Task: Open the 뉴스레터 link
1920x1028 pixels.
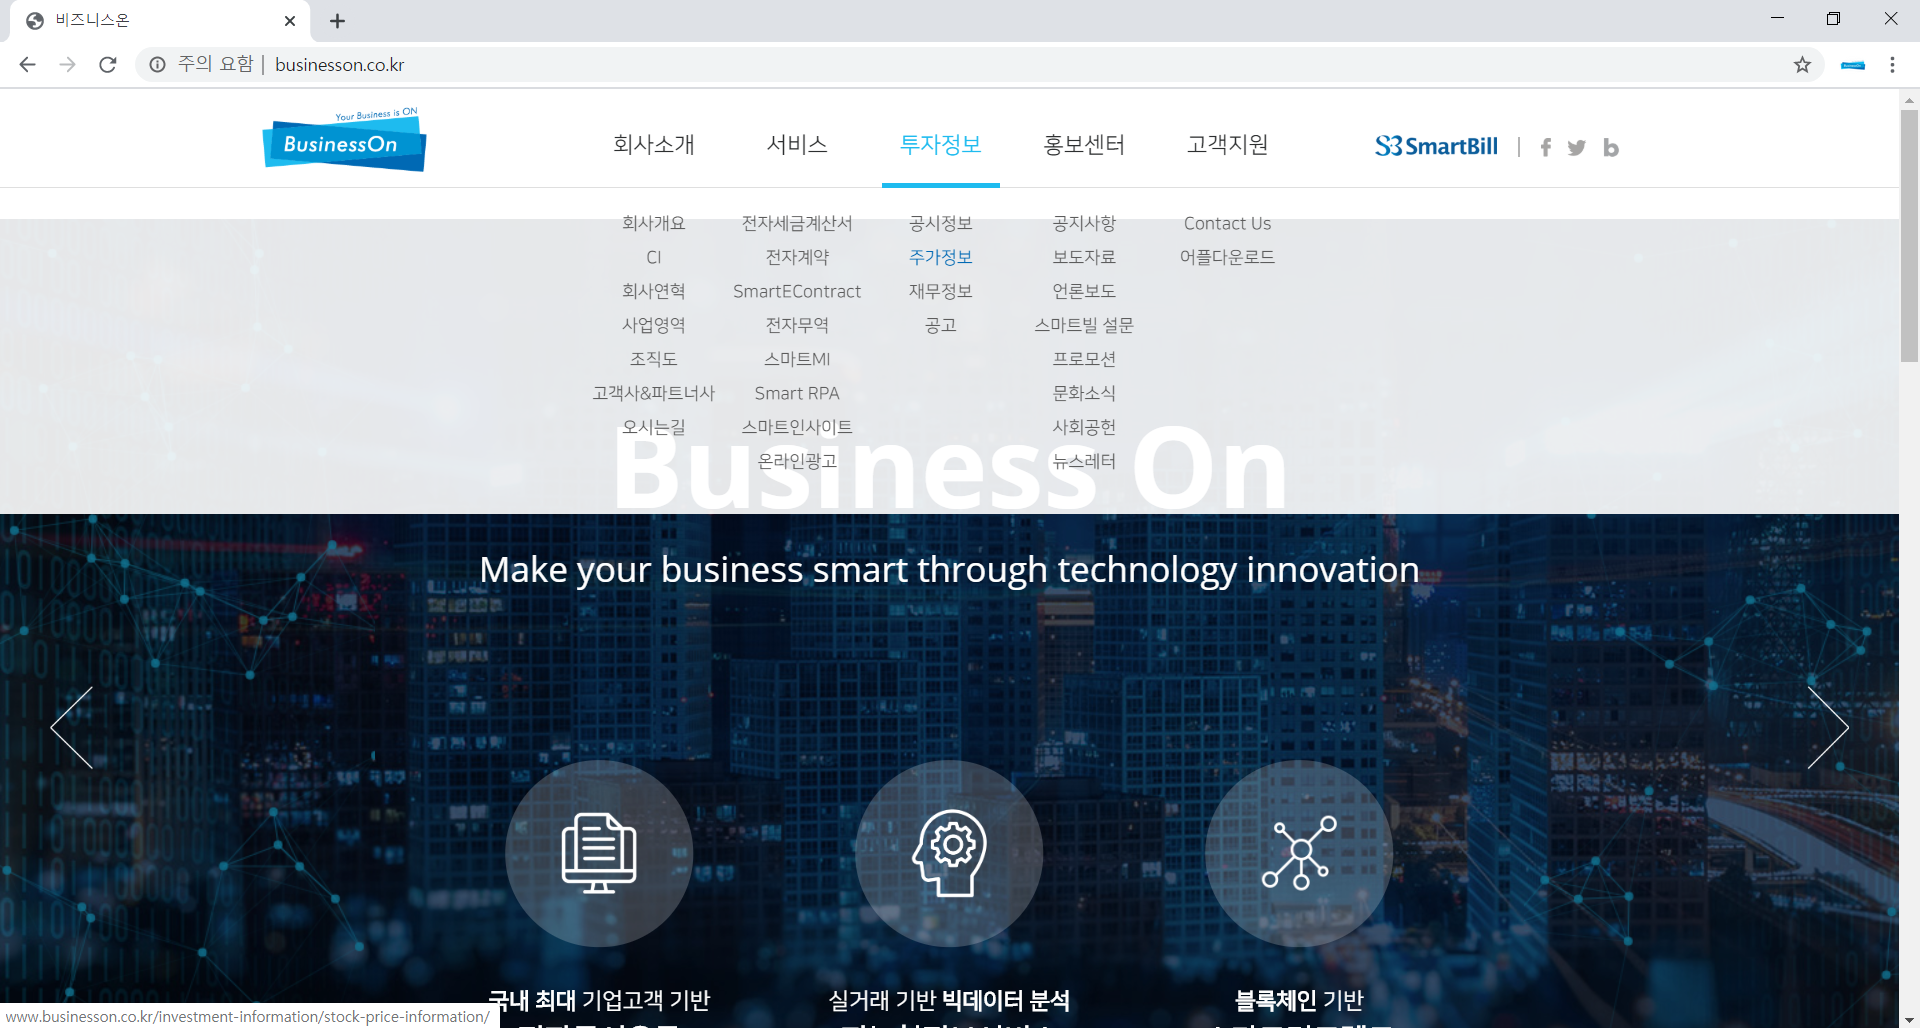Action: point(1084,461)
